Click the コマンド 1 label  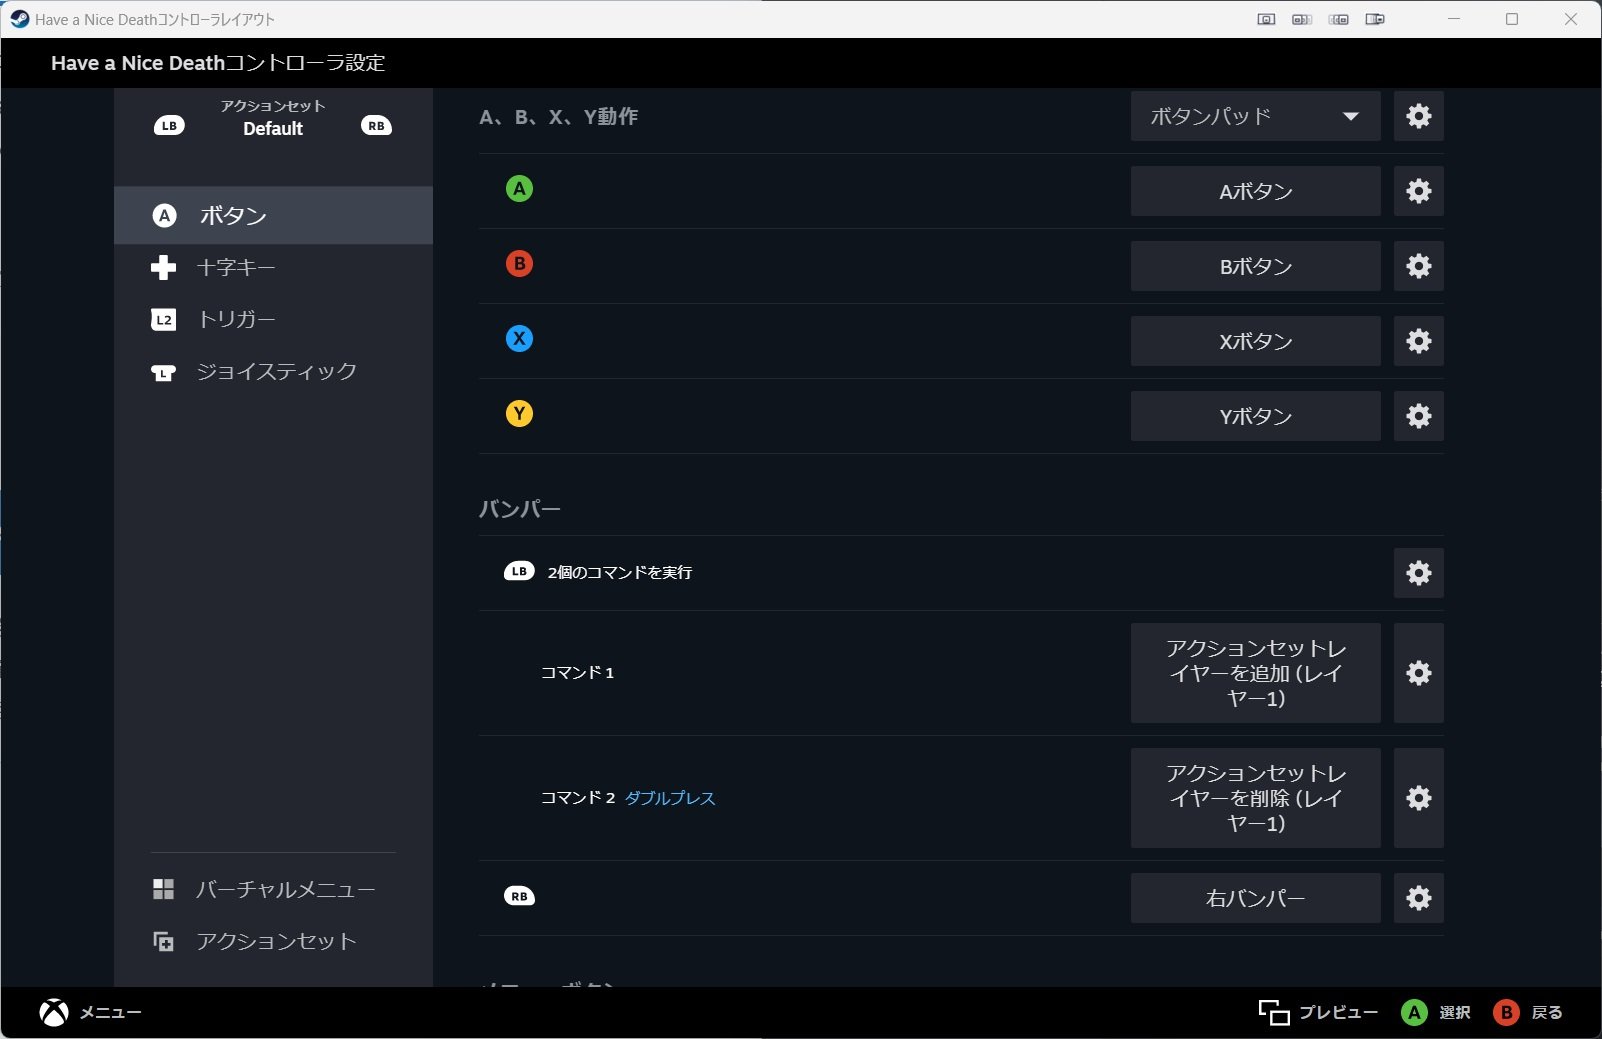pos(577,673)
